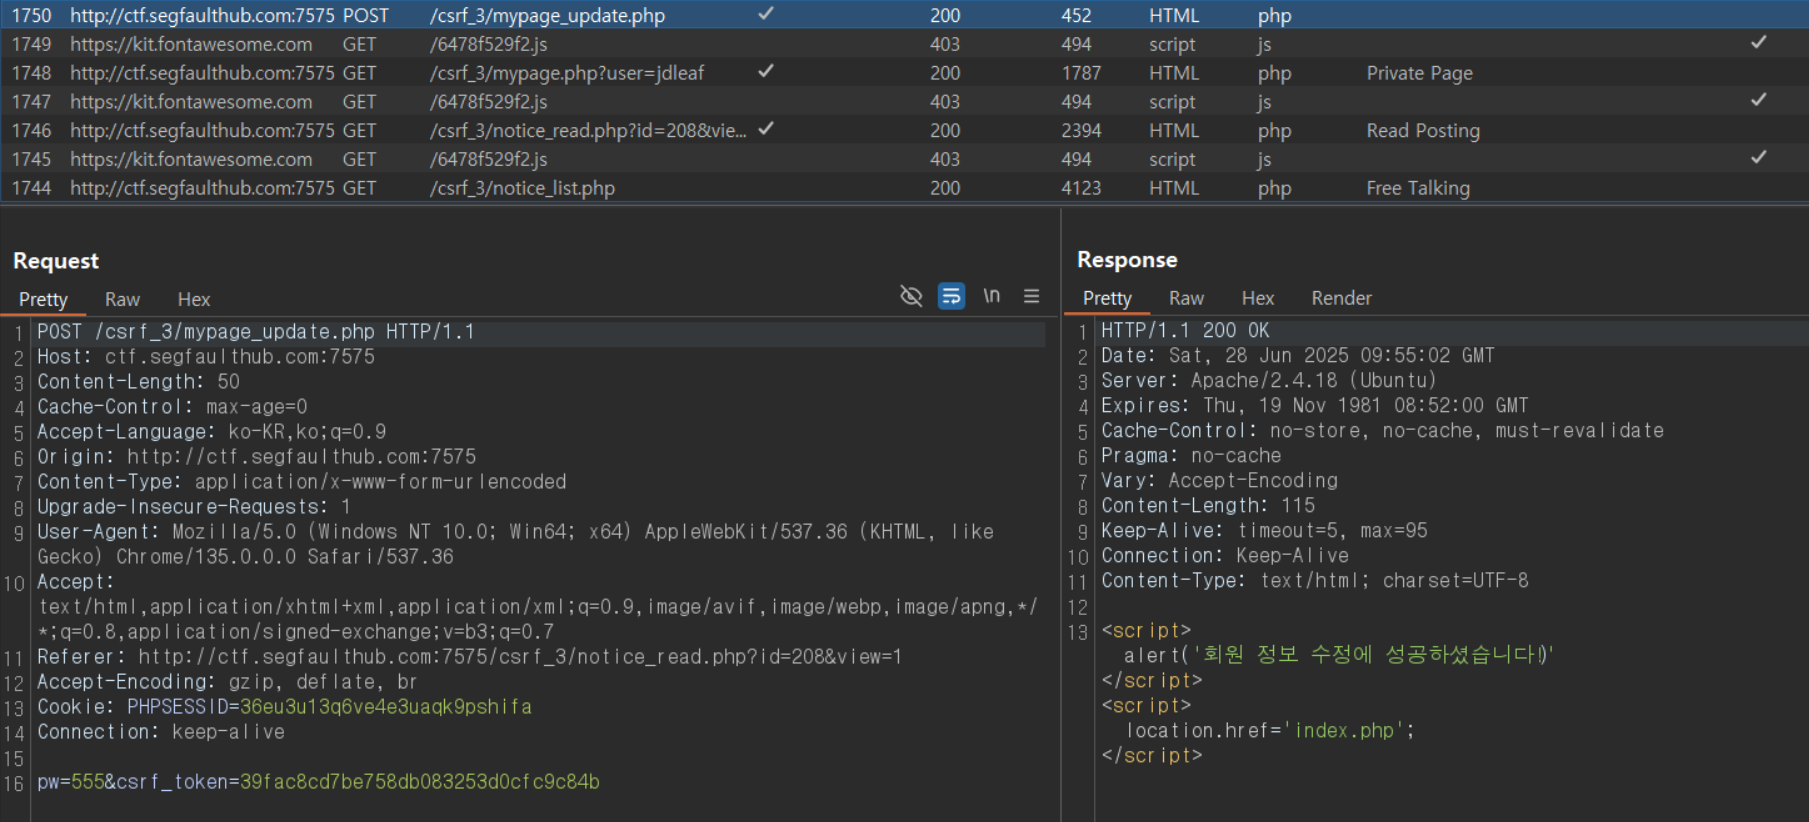This screenshot has height=822, width=1809.
Task: Click the 'Read Posting' title cell
Action: click(1423, 131)
